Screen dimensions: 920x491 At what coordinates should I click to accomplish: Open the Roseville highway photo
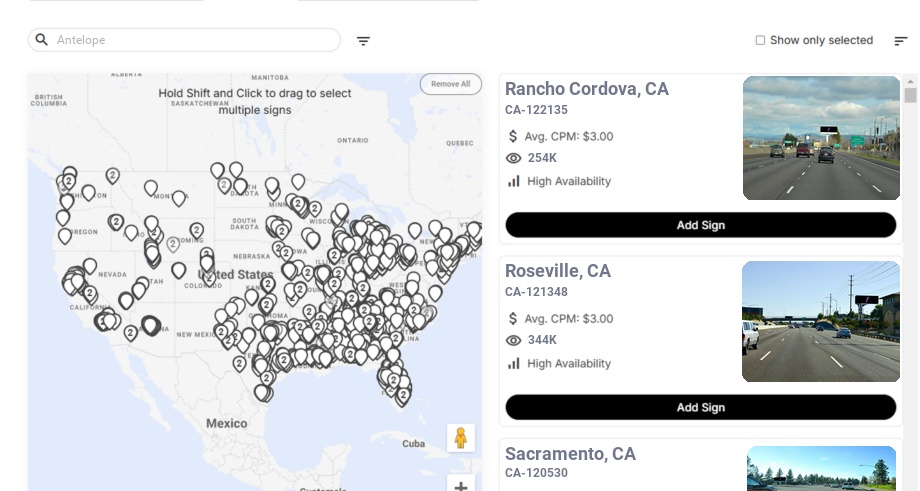(x=821, y=321)
